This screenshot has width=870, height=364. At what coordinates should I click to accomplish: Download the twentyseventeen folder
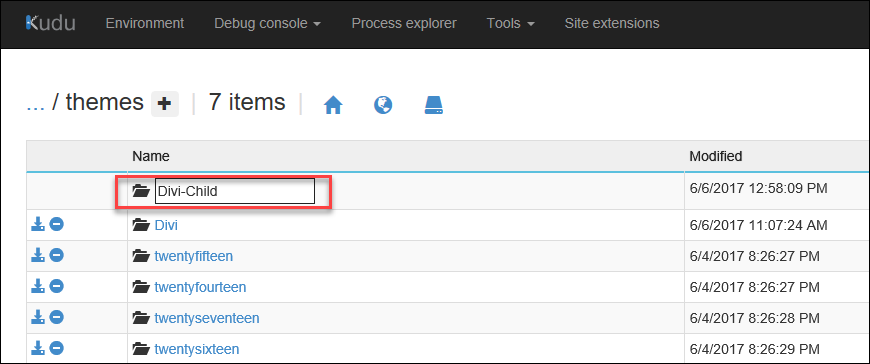[38, 317]
